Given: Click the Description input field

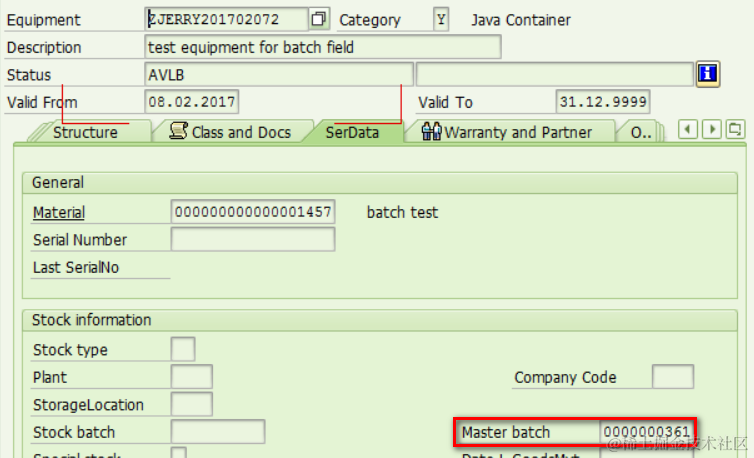Looking at the screenshot, I should coord(323,47).
